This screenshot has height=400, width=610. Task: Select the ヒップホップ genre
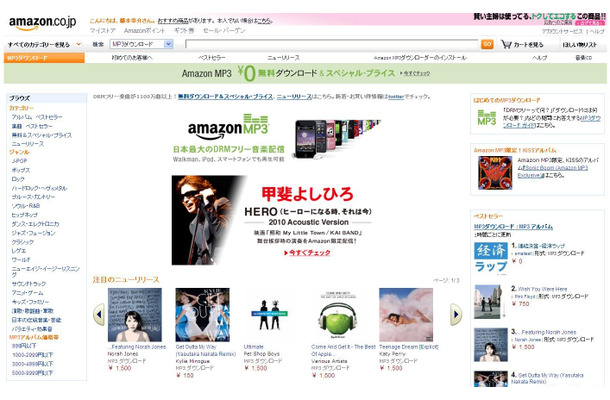25,215
